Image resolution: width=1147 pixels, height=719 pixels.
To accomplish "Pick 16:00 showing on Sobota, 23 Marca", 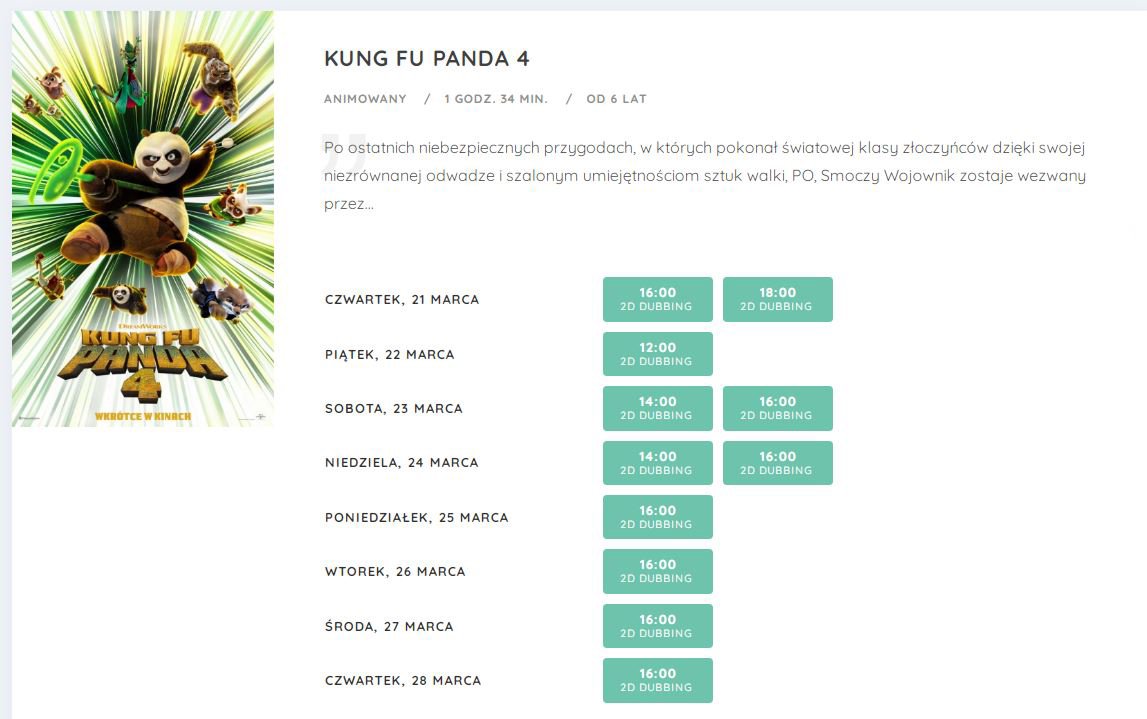I will click(778, 408).
